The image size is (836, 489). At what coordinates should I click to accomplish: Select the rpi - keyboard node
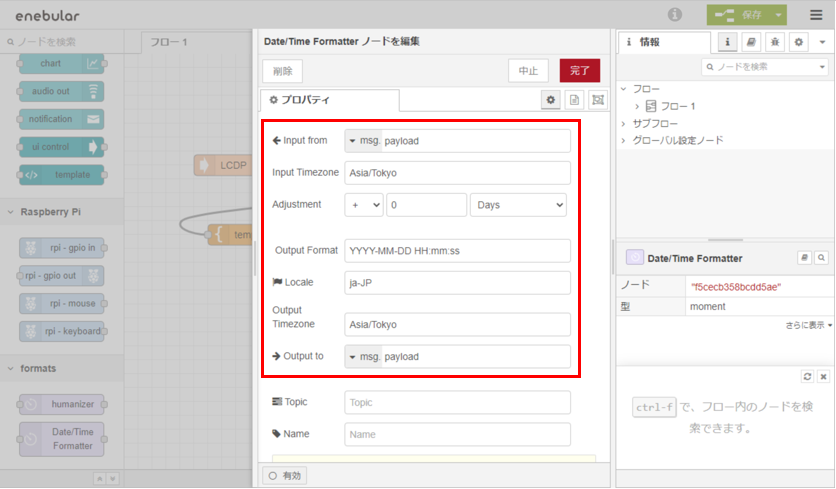coord(61,331)
